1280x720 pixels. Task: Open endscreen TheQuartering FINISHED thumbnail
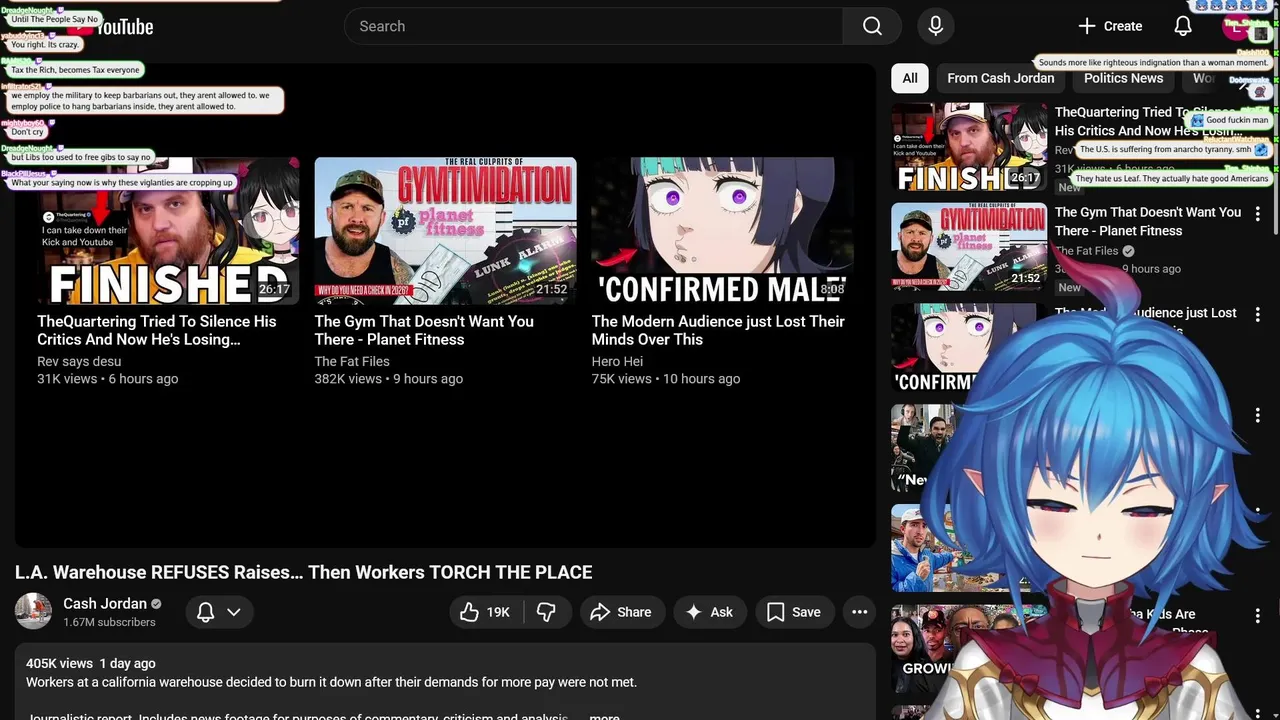coord(168,231)
